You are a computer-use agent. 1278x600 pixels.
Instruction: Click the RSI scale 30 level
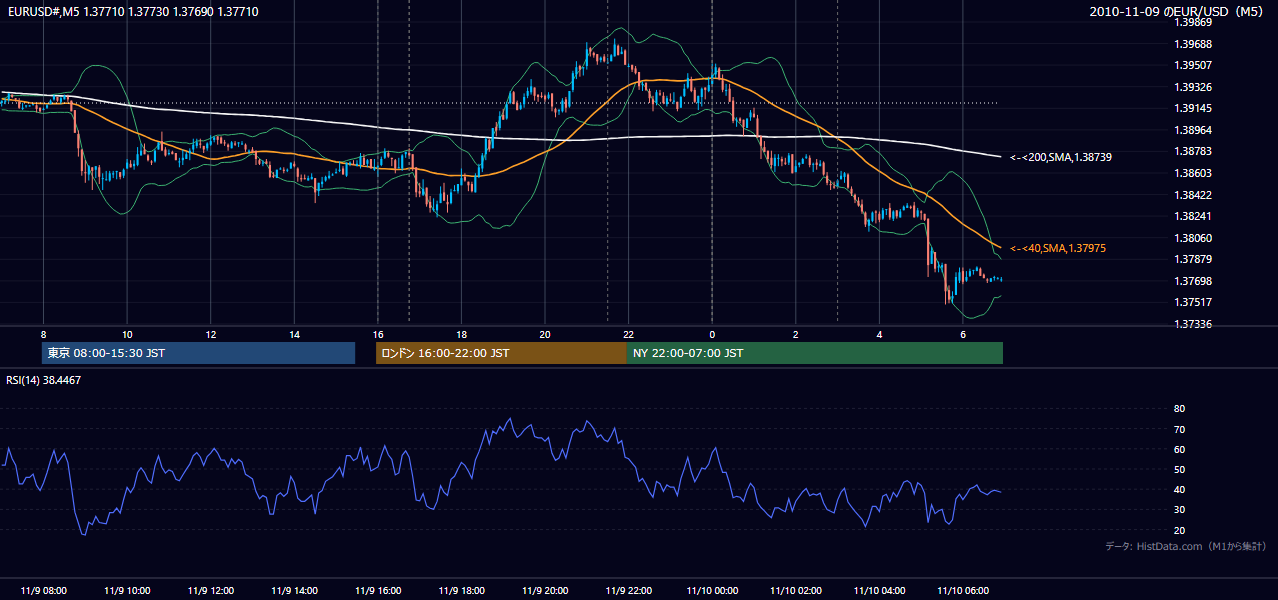click(1179, 510)
